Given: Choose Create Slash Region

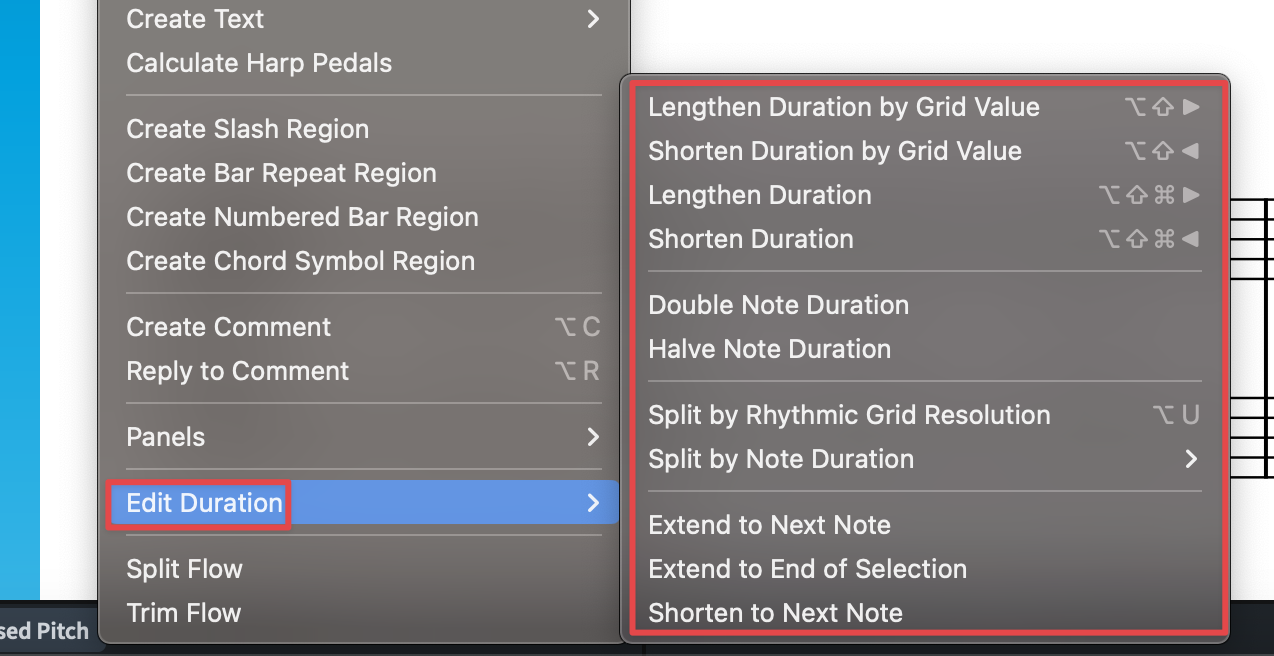Looking at the screenshot, I should pyautogui.click(x=247, y=129).
